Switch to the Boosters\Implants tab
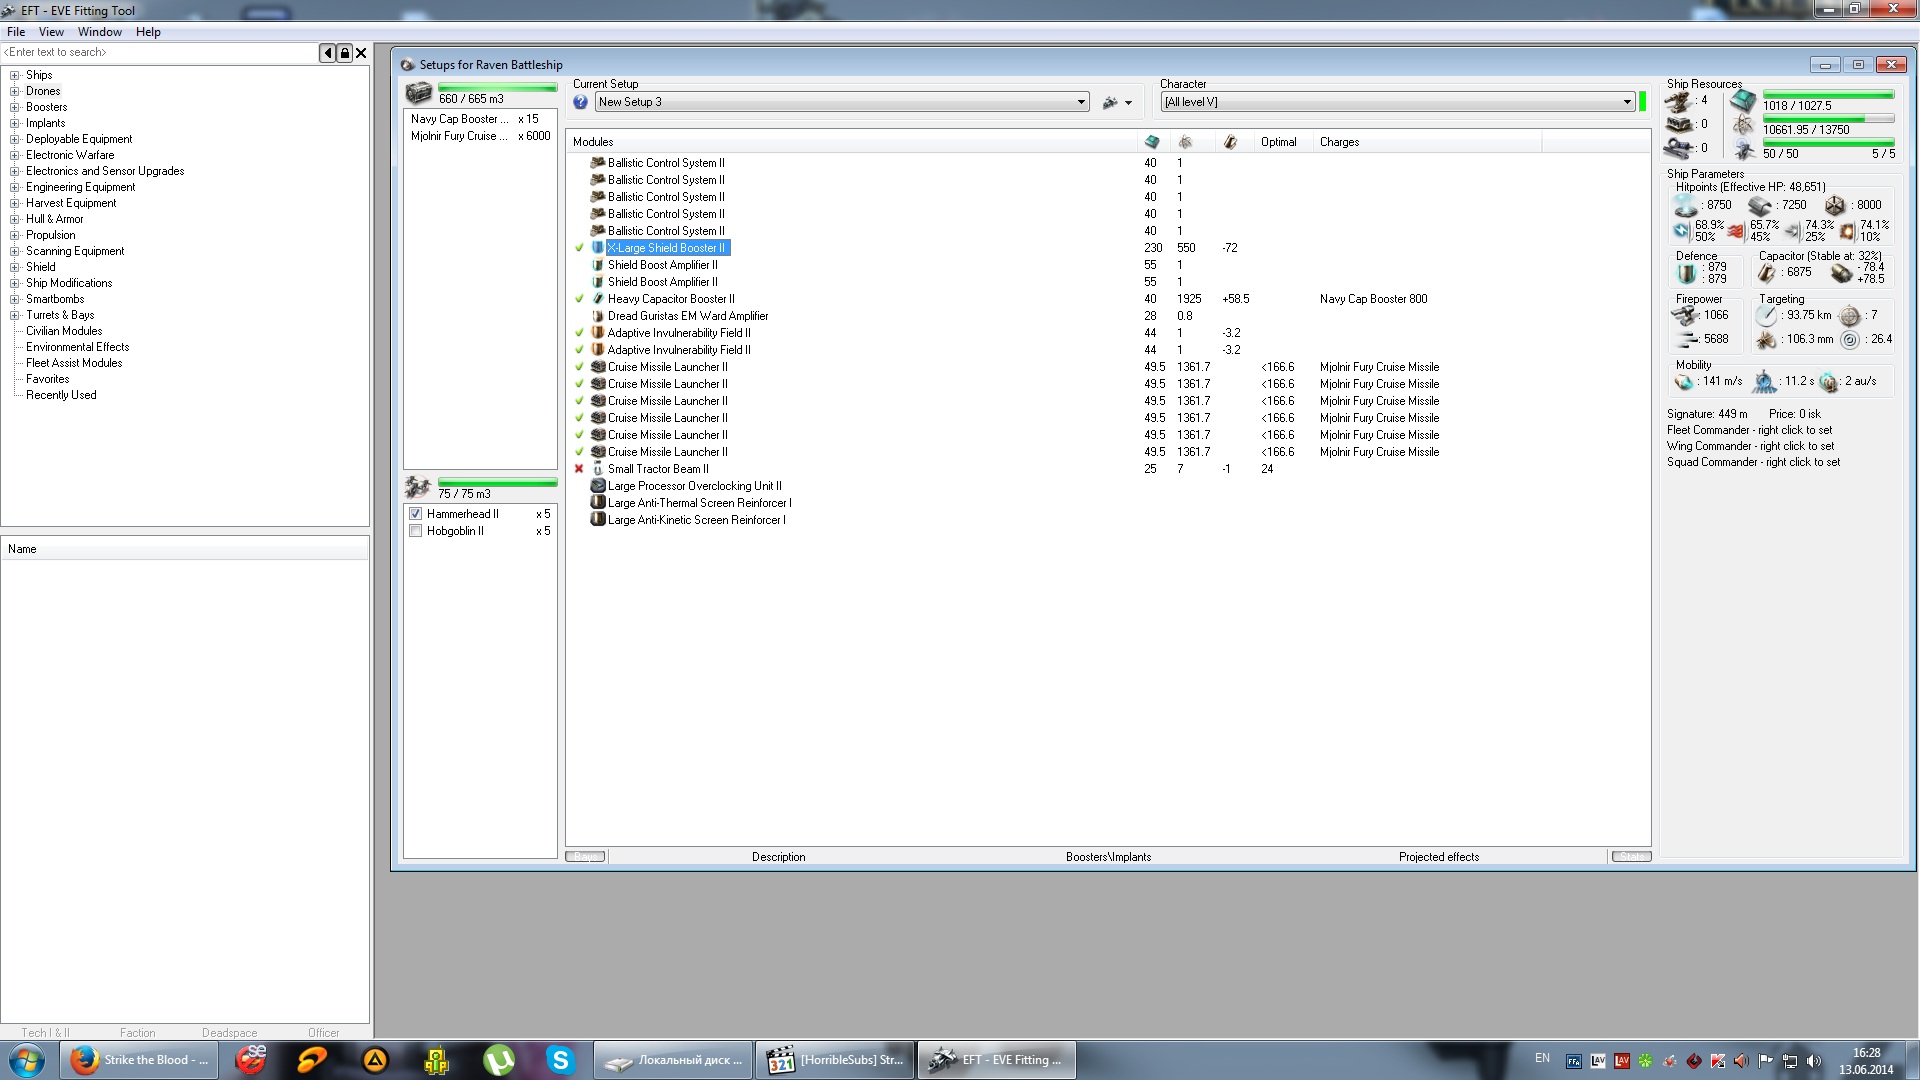This screenshot has height=1080, width=1920. (x=1108, y=857)
